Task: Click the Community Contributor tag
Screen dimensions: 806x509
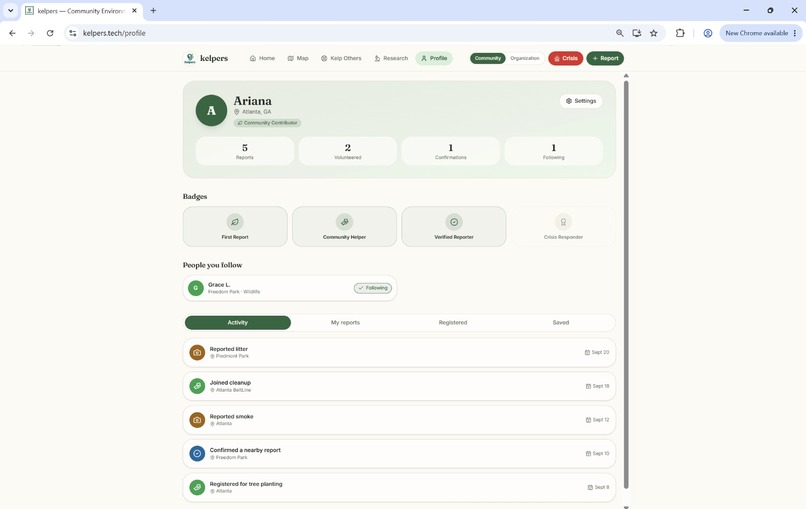Action: pos(267,123)
